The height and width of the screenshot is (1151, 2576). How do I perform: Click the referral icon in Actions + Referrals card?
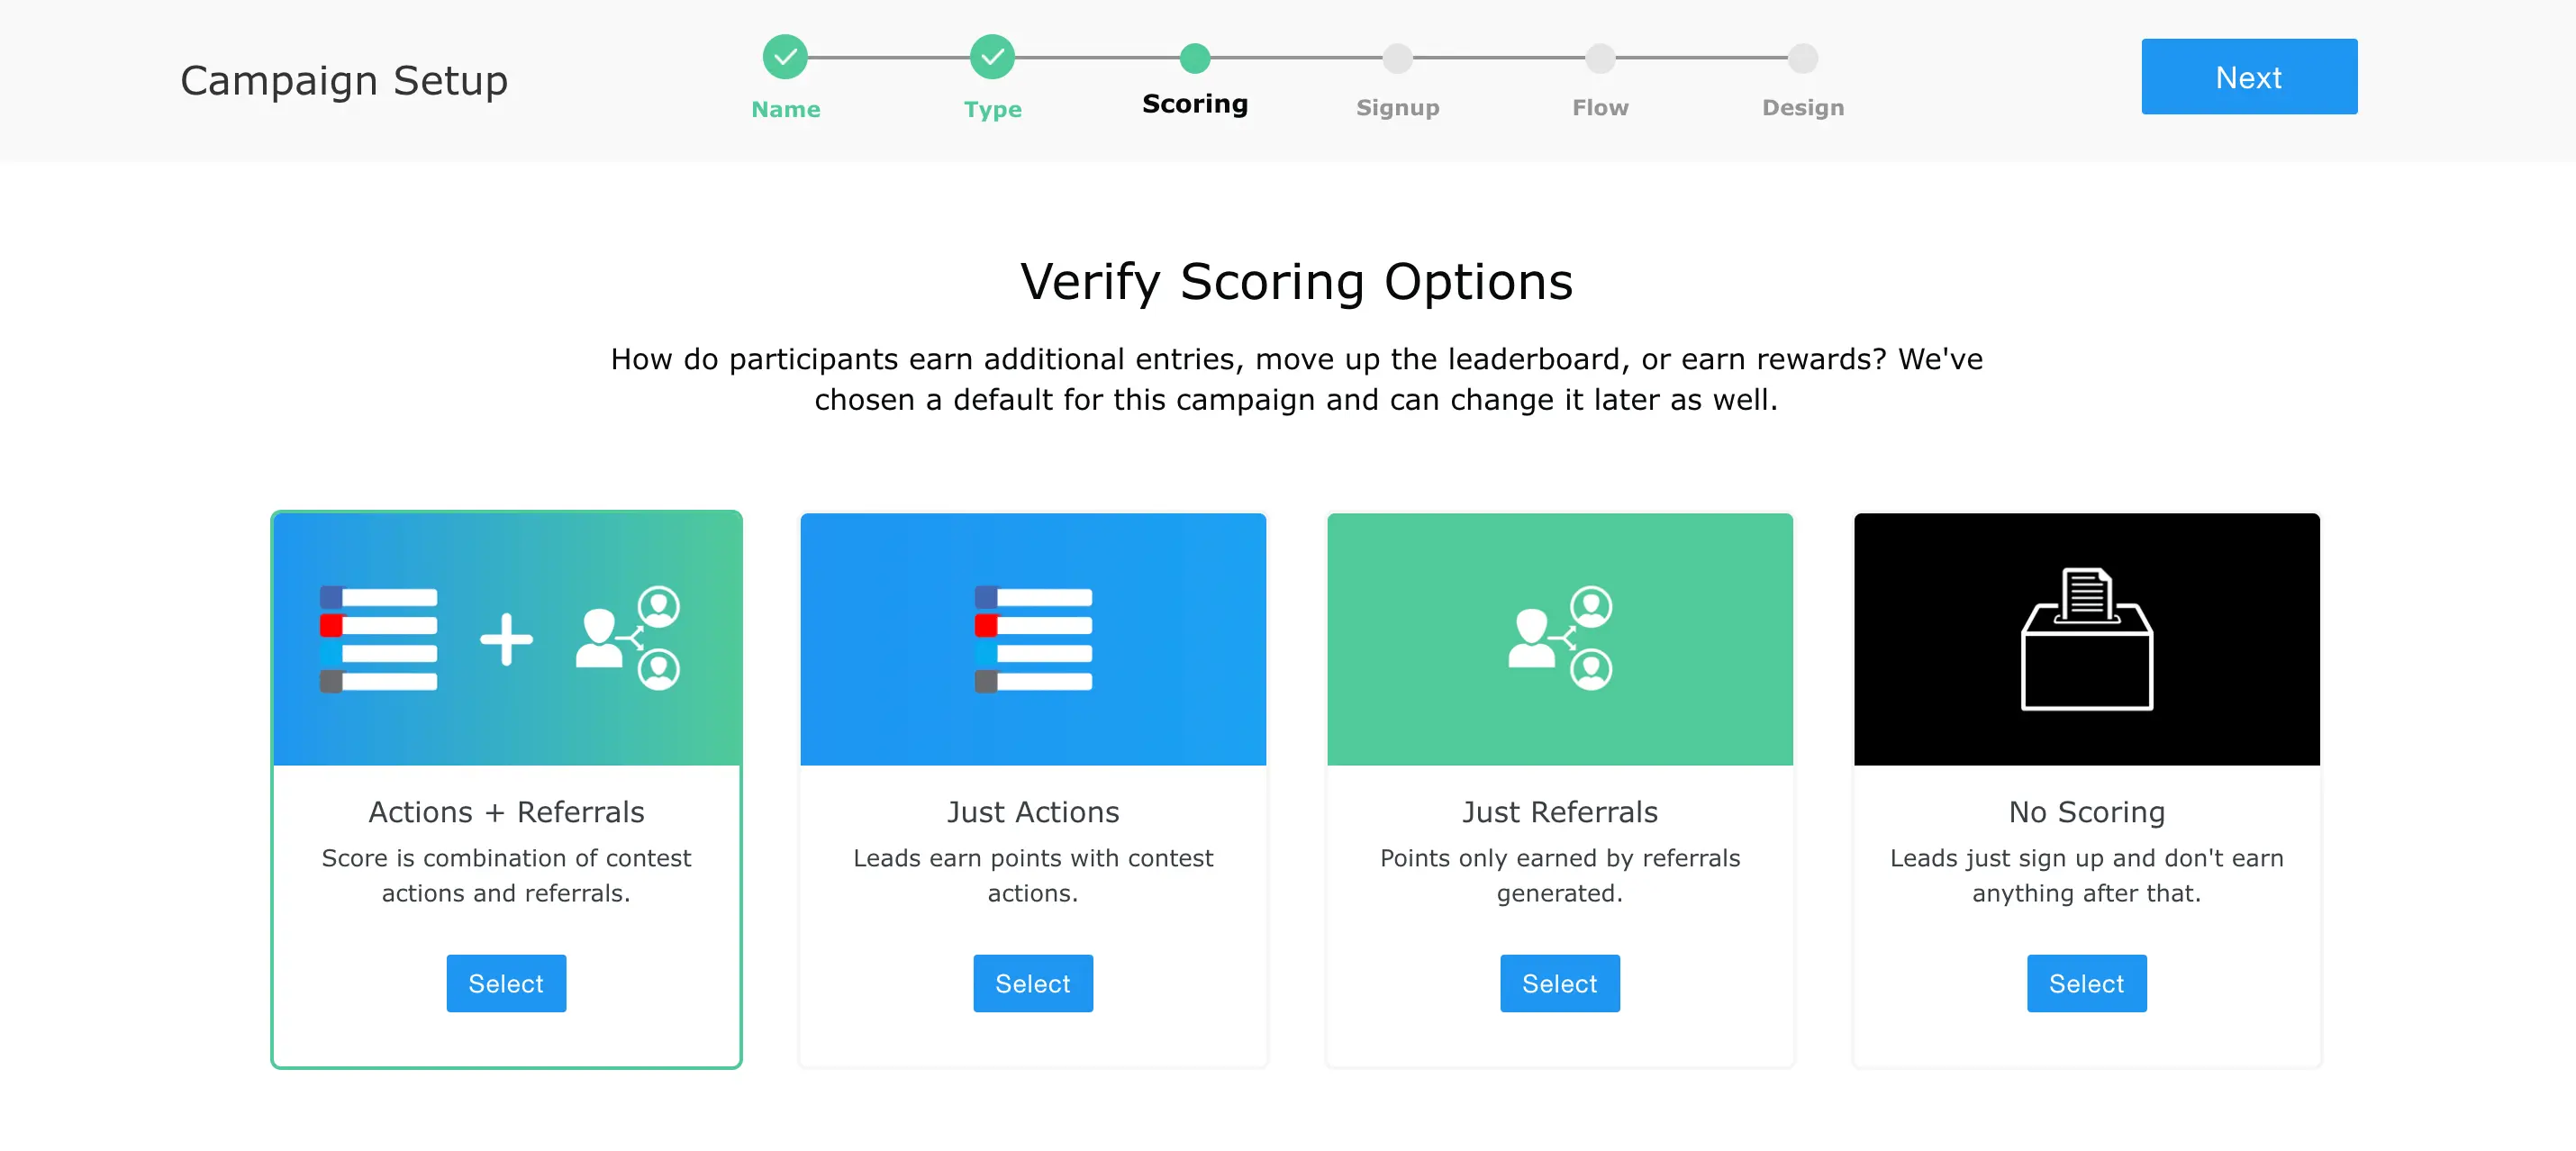[628, 638]
